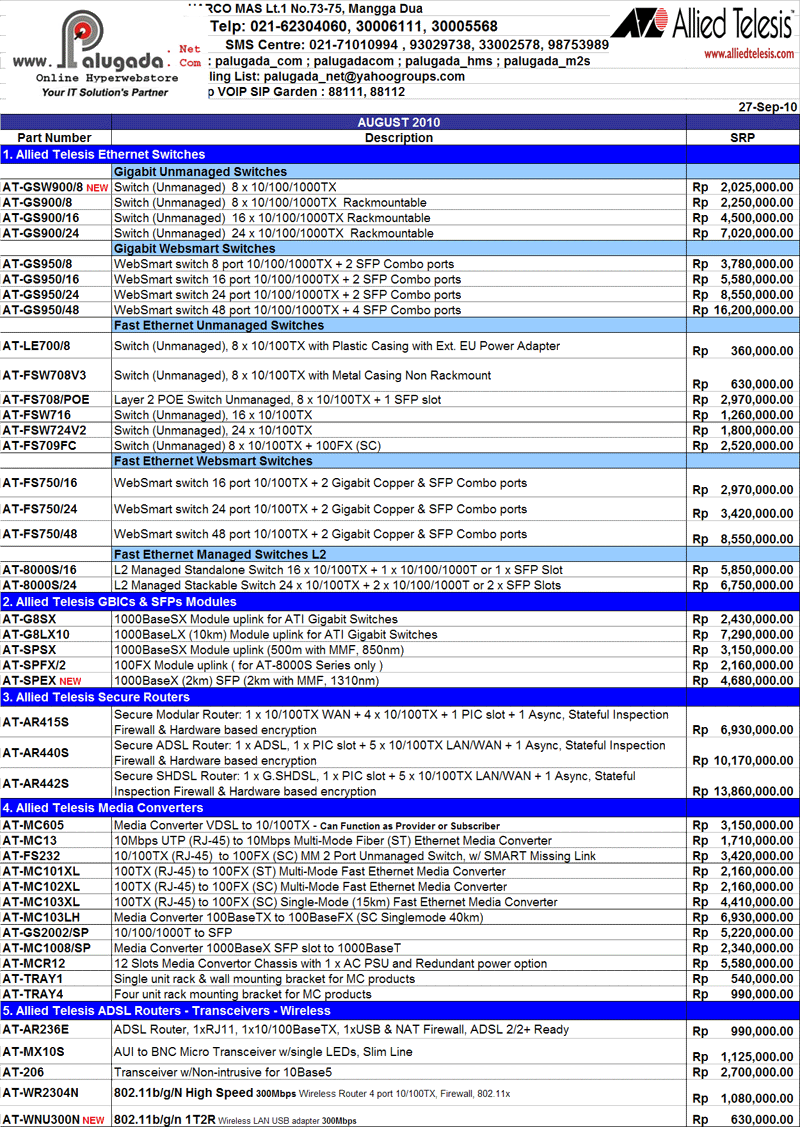This screenshot has width=800, height=1127.
Task: Select the AUGUST 2010 title bar
Action: click(399, 122)
